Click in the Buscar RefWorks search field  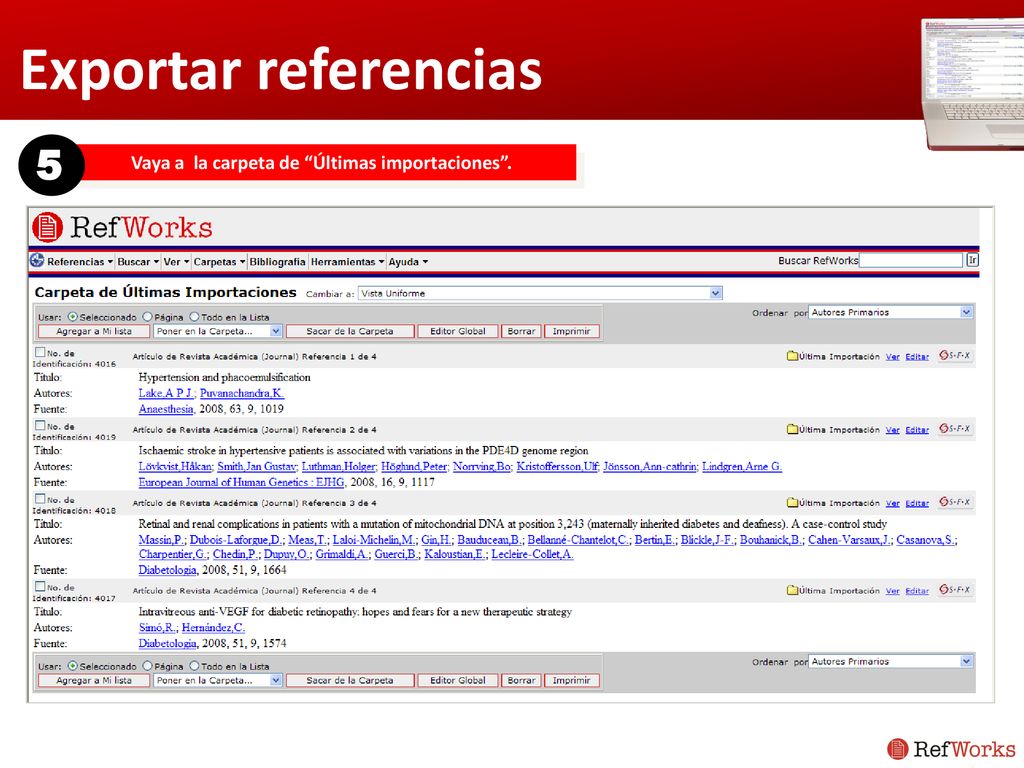pyautogui.click(x=912, y=260)
